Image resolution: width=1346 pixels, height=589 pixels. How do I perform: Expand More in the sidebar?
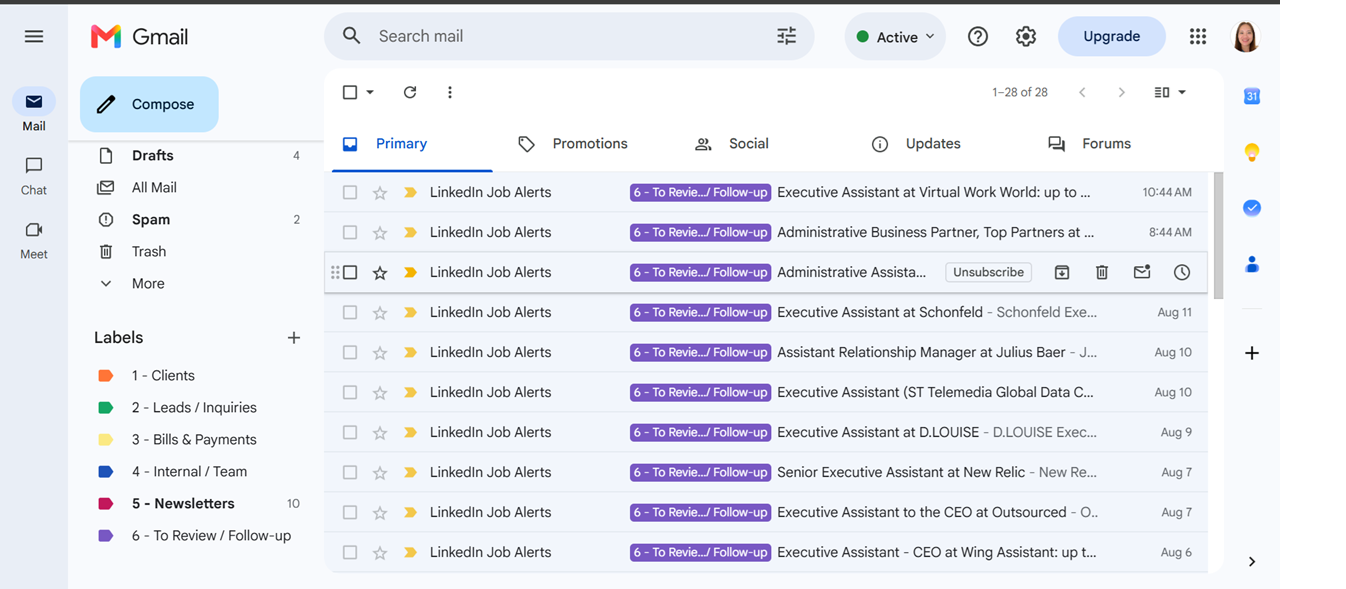pyautogui.click(x=148, y=283)
